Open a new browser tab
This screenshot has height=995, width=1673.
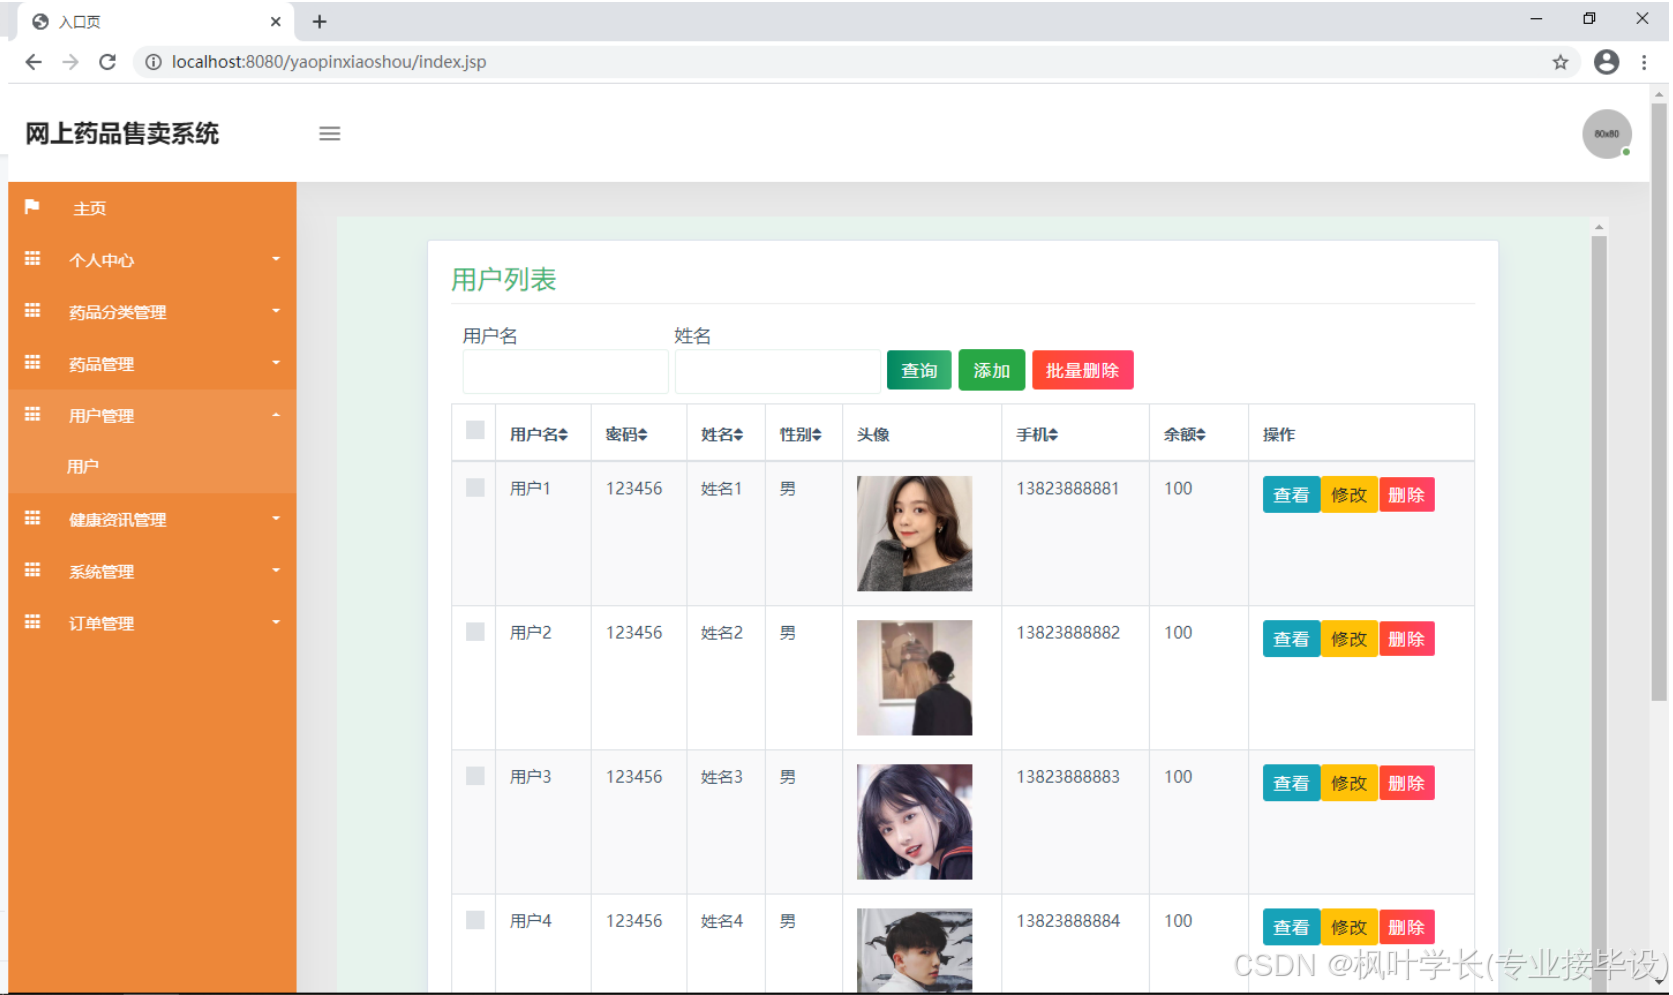pos(320,21)
